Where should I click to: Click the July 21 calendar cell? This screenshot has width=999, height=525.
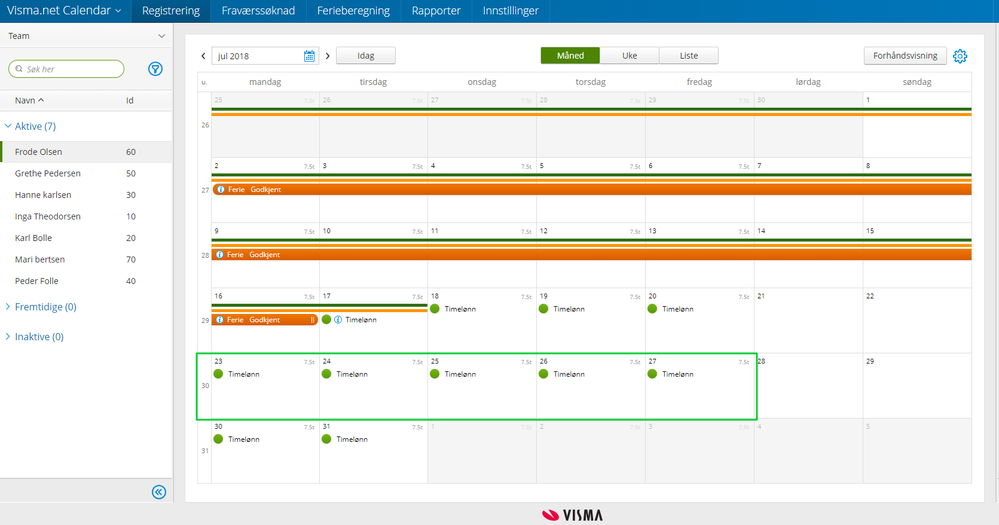click(809, 320)
